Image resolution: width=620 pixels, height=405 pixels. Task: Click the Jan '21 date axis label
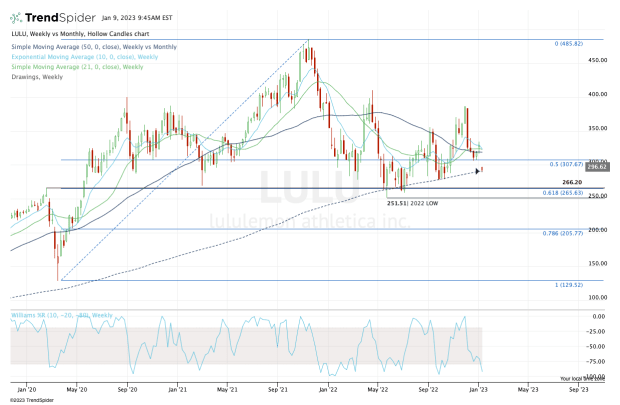[178, 390]
